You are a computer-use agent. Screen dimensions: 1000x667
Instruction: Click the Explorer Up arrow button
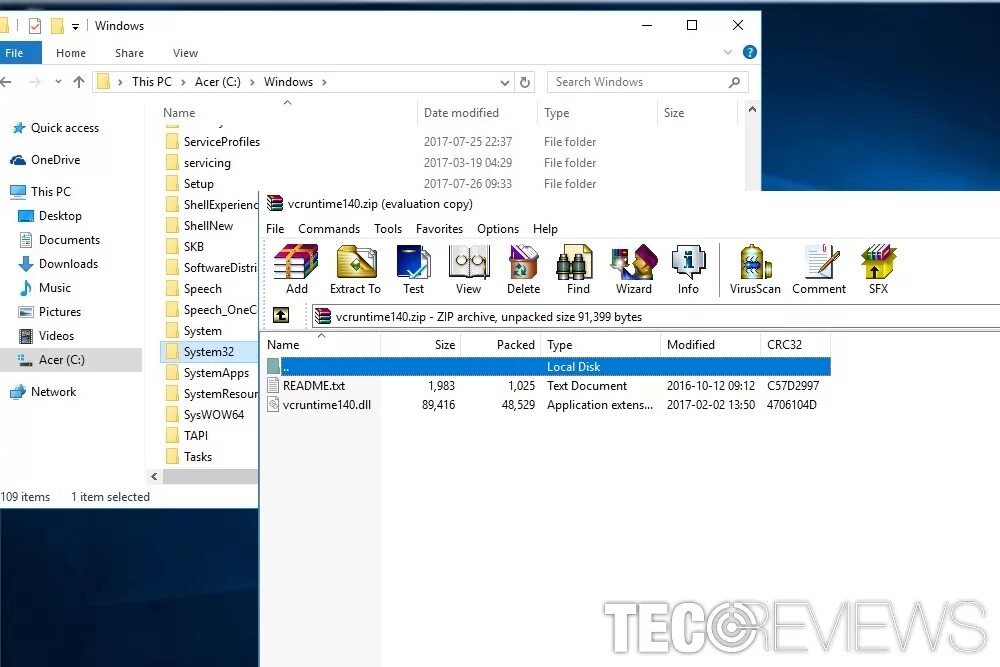coord(78,82)
